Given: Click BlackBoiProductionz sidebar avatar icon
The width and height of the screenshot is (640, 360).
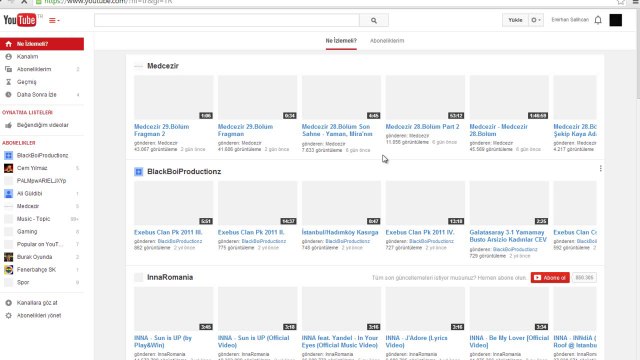Looking at the screenshot, I should point(8,156).
